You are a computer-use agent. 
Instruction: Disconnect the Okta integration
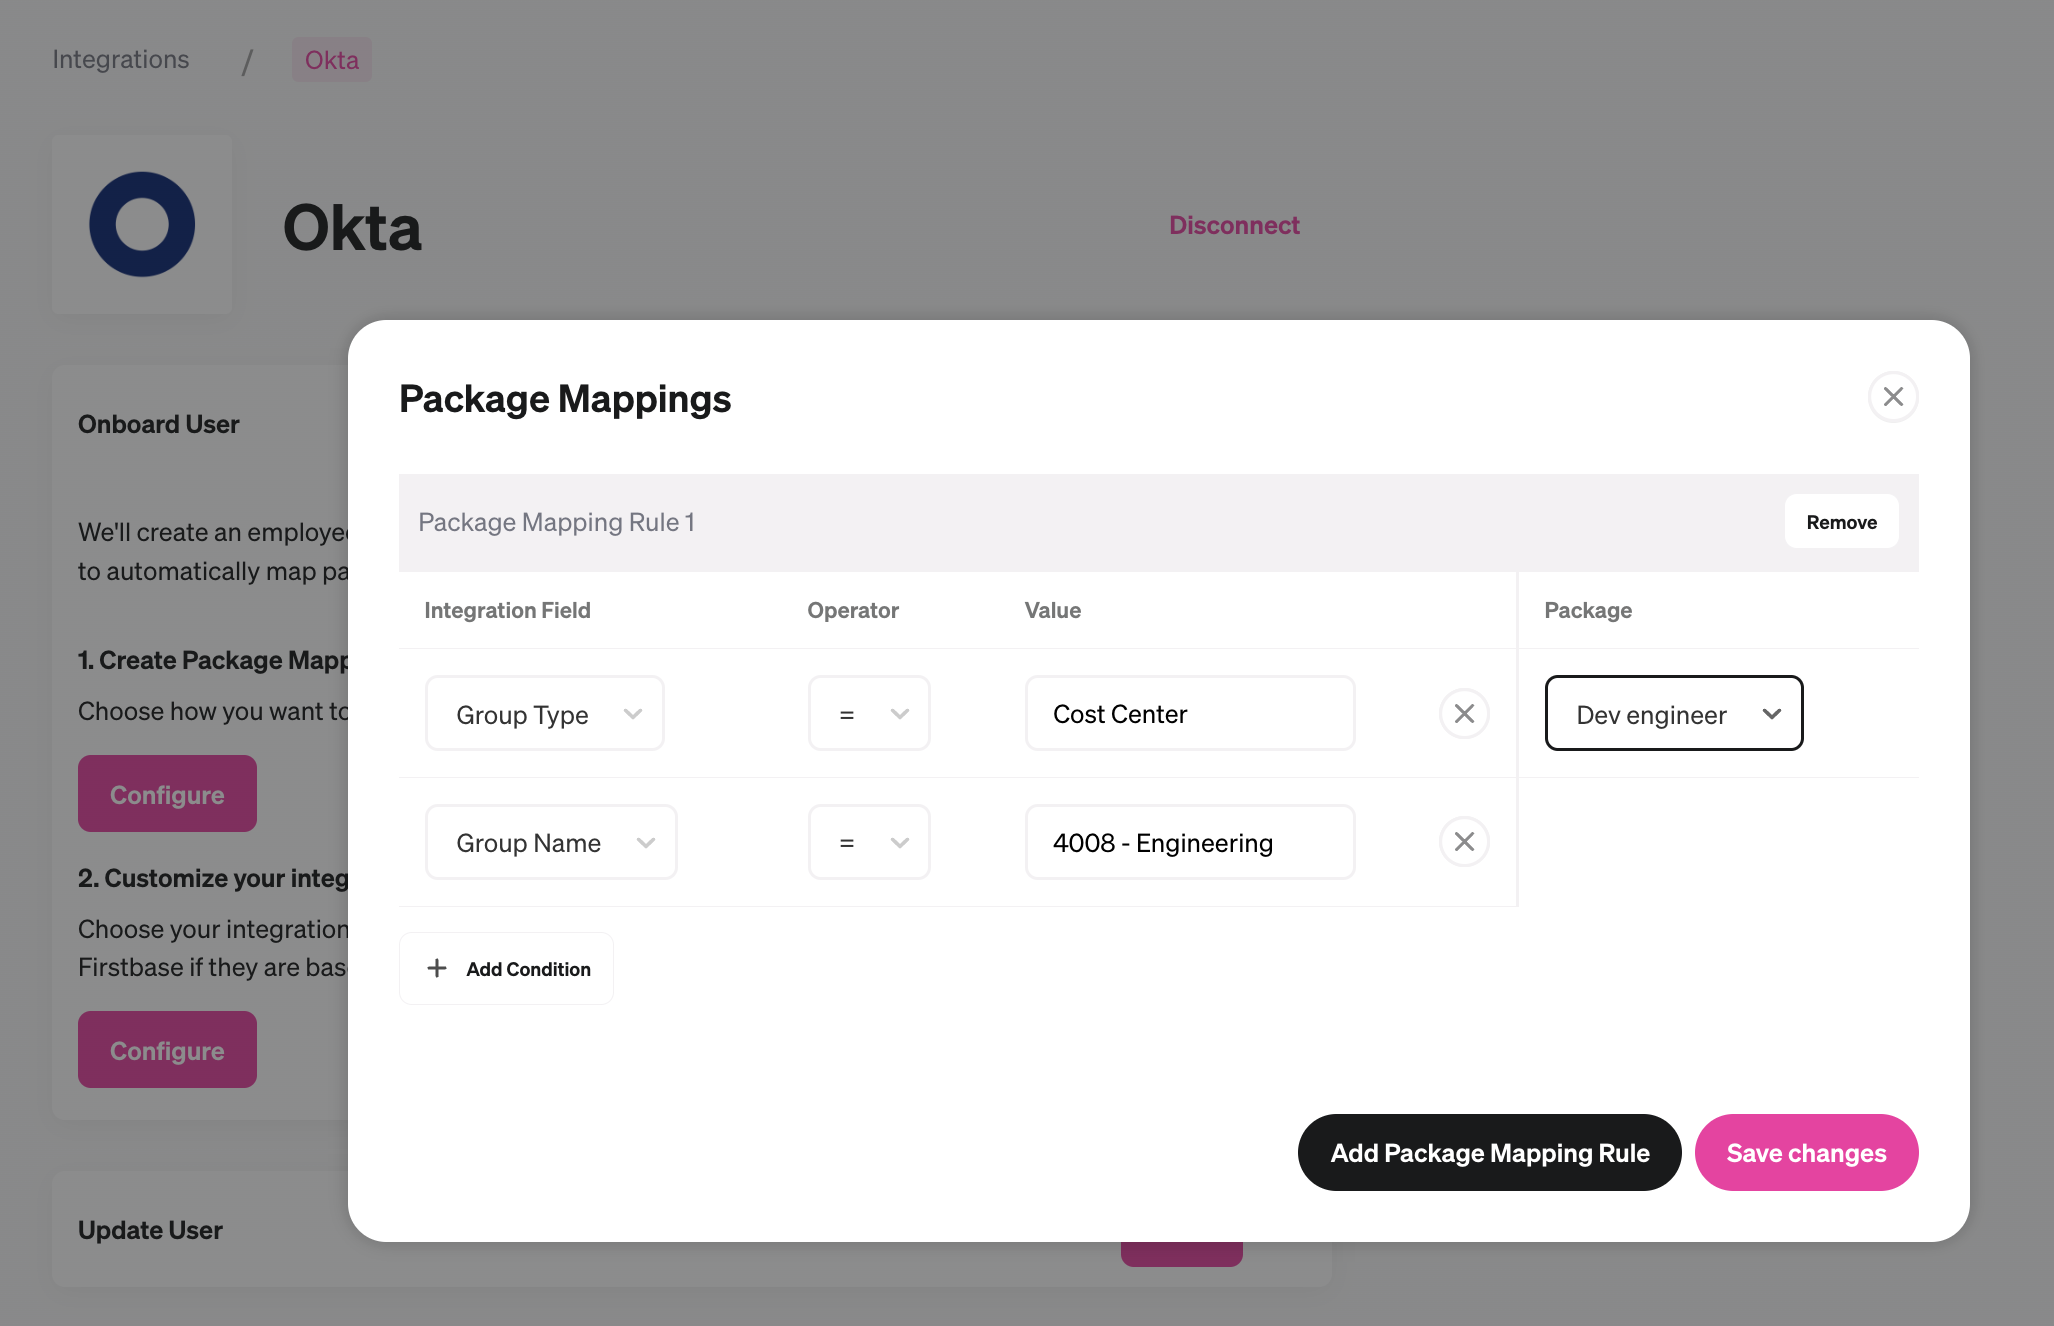1234,225
